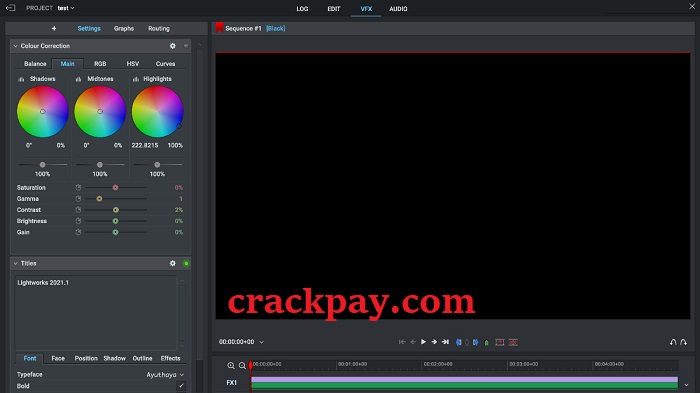Switch to the AUDIO workspace tab
This screenshot has height=393, width=700.
tap(398, 8)
